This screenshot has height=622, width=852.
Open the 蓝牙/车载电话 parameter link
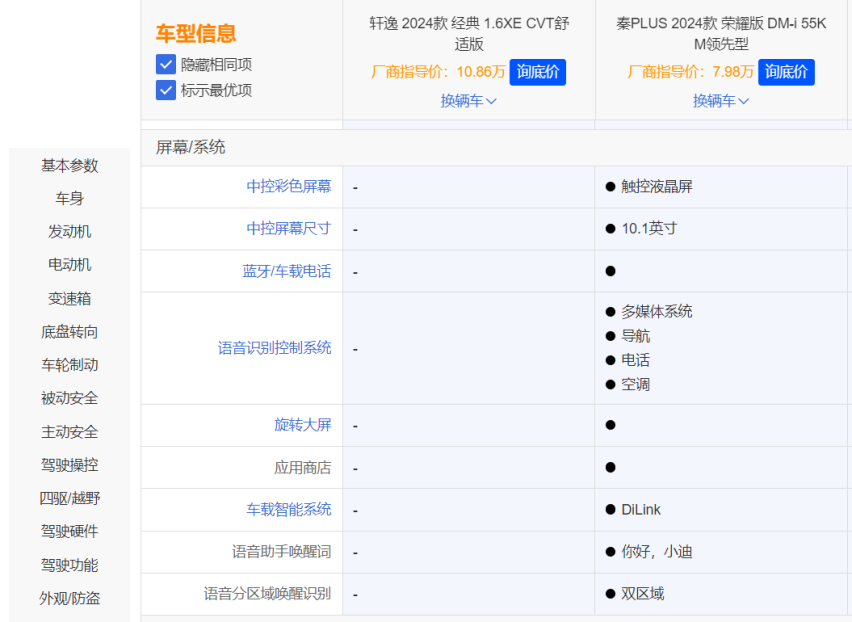[x=286, y=271]
